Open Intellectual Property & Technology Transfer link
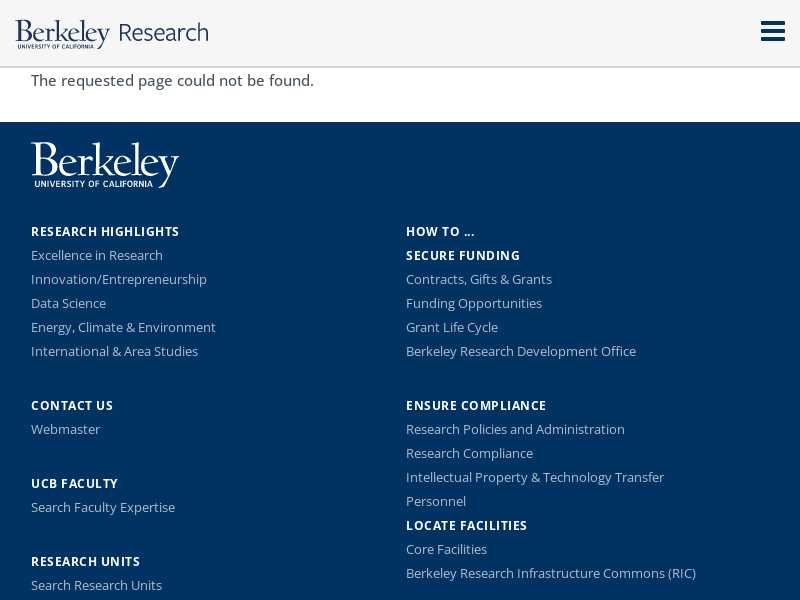800x600 pixels. tap(535, 478)
